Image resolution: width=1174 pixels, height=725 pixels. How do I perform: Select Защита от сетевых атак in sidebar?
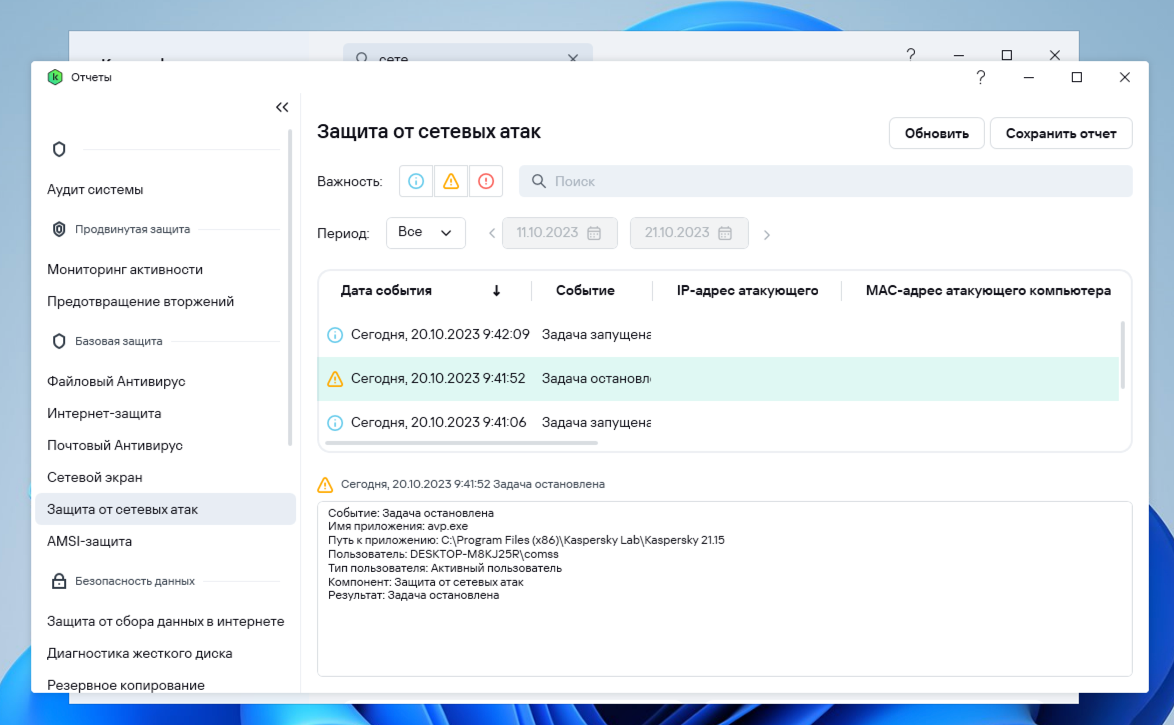pos(165,509)
